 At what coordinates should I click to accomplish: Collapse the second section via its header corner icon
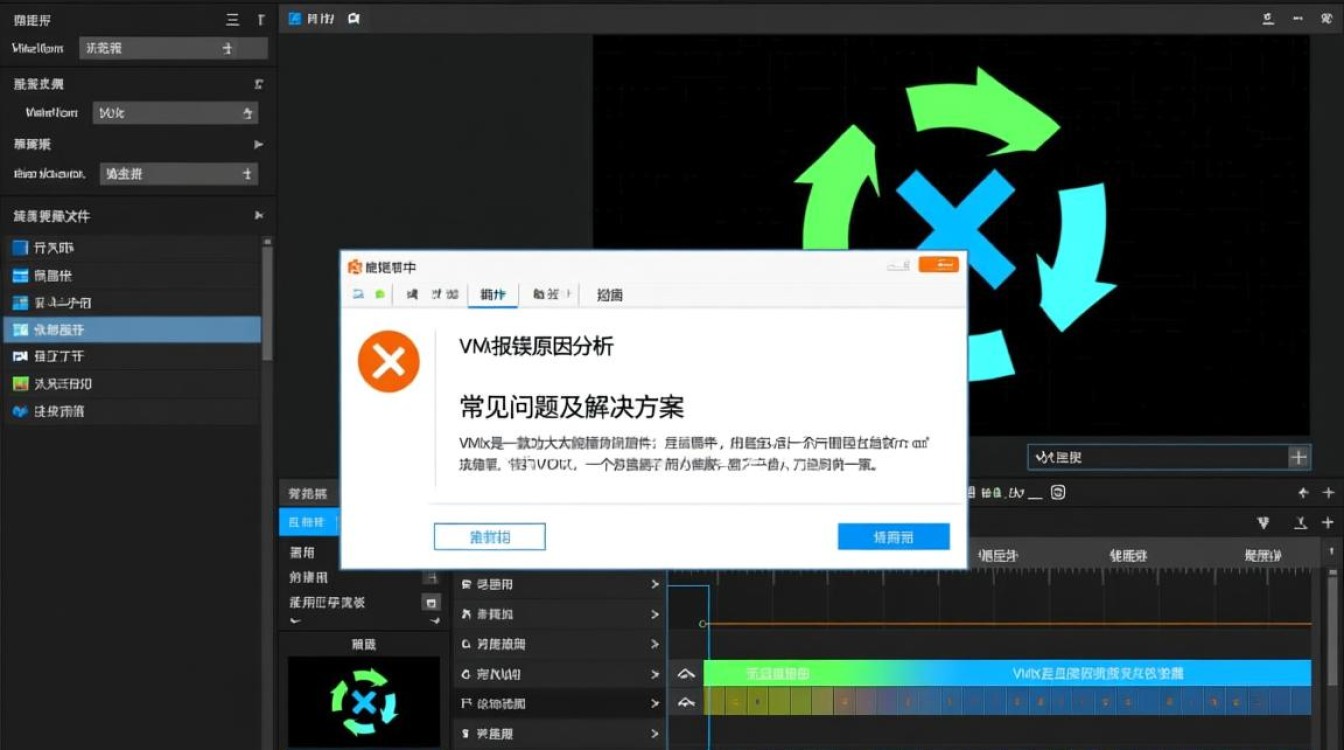point(259,84)
